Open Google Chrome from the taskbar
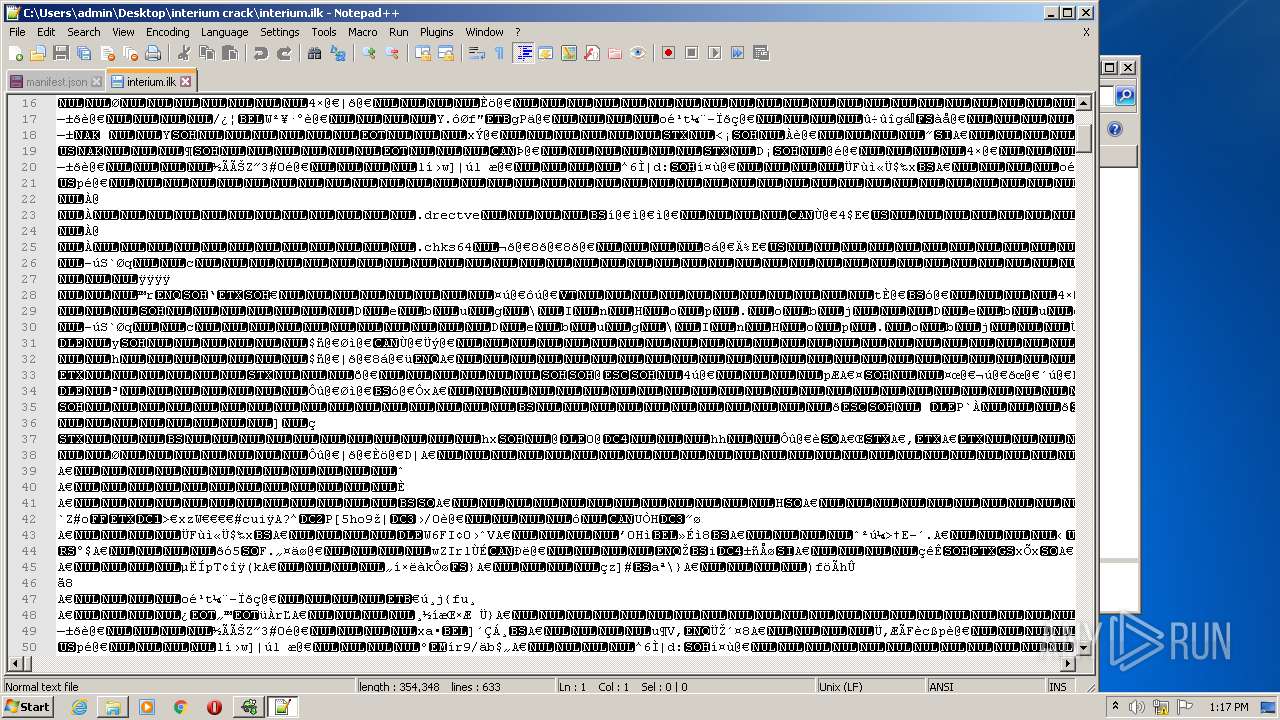 coord(180,707)
